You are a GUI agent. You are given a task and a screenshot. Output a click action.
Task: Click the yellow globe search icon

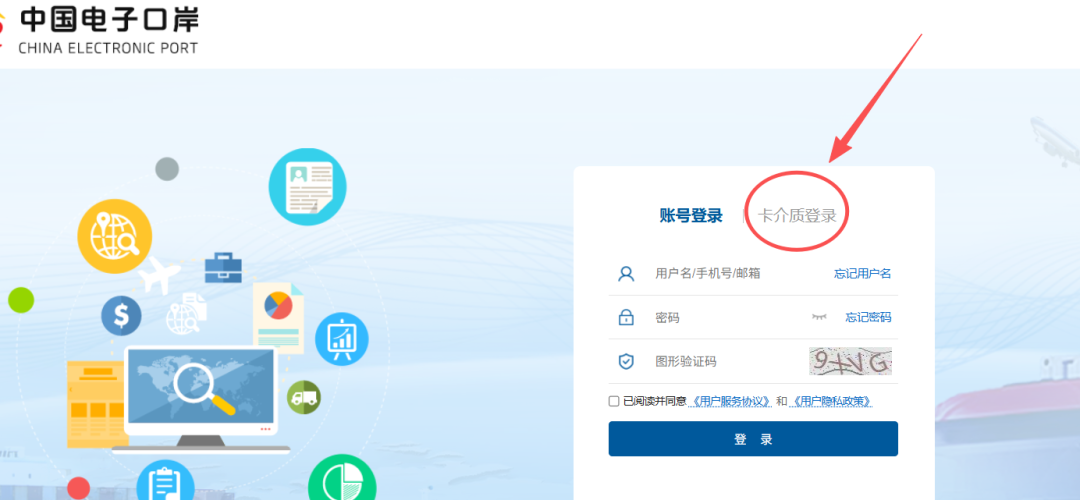coord(114,236)
